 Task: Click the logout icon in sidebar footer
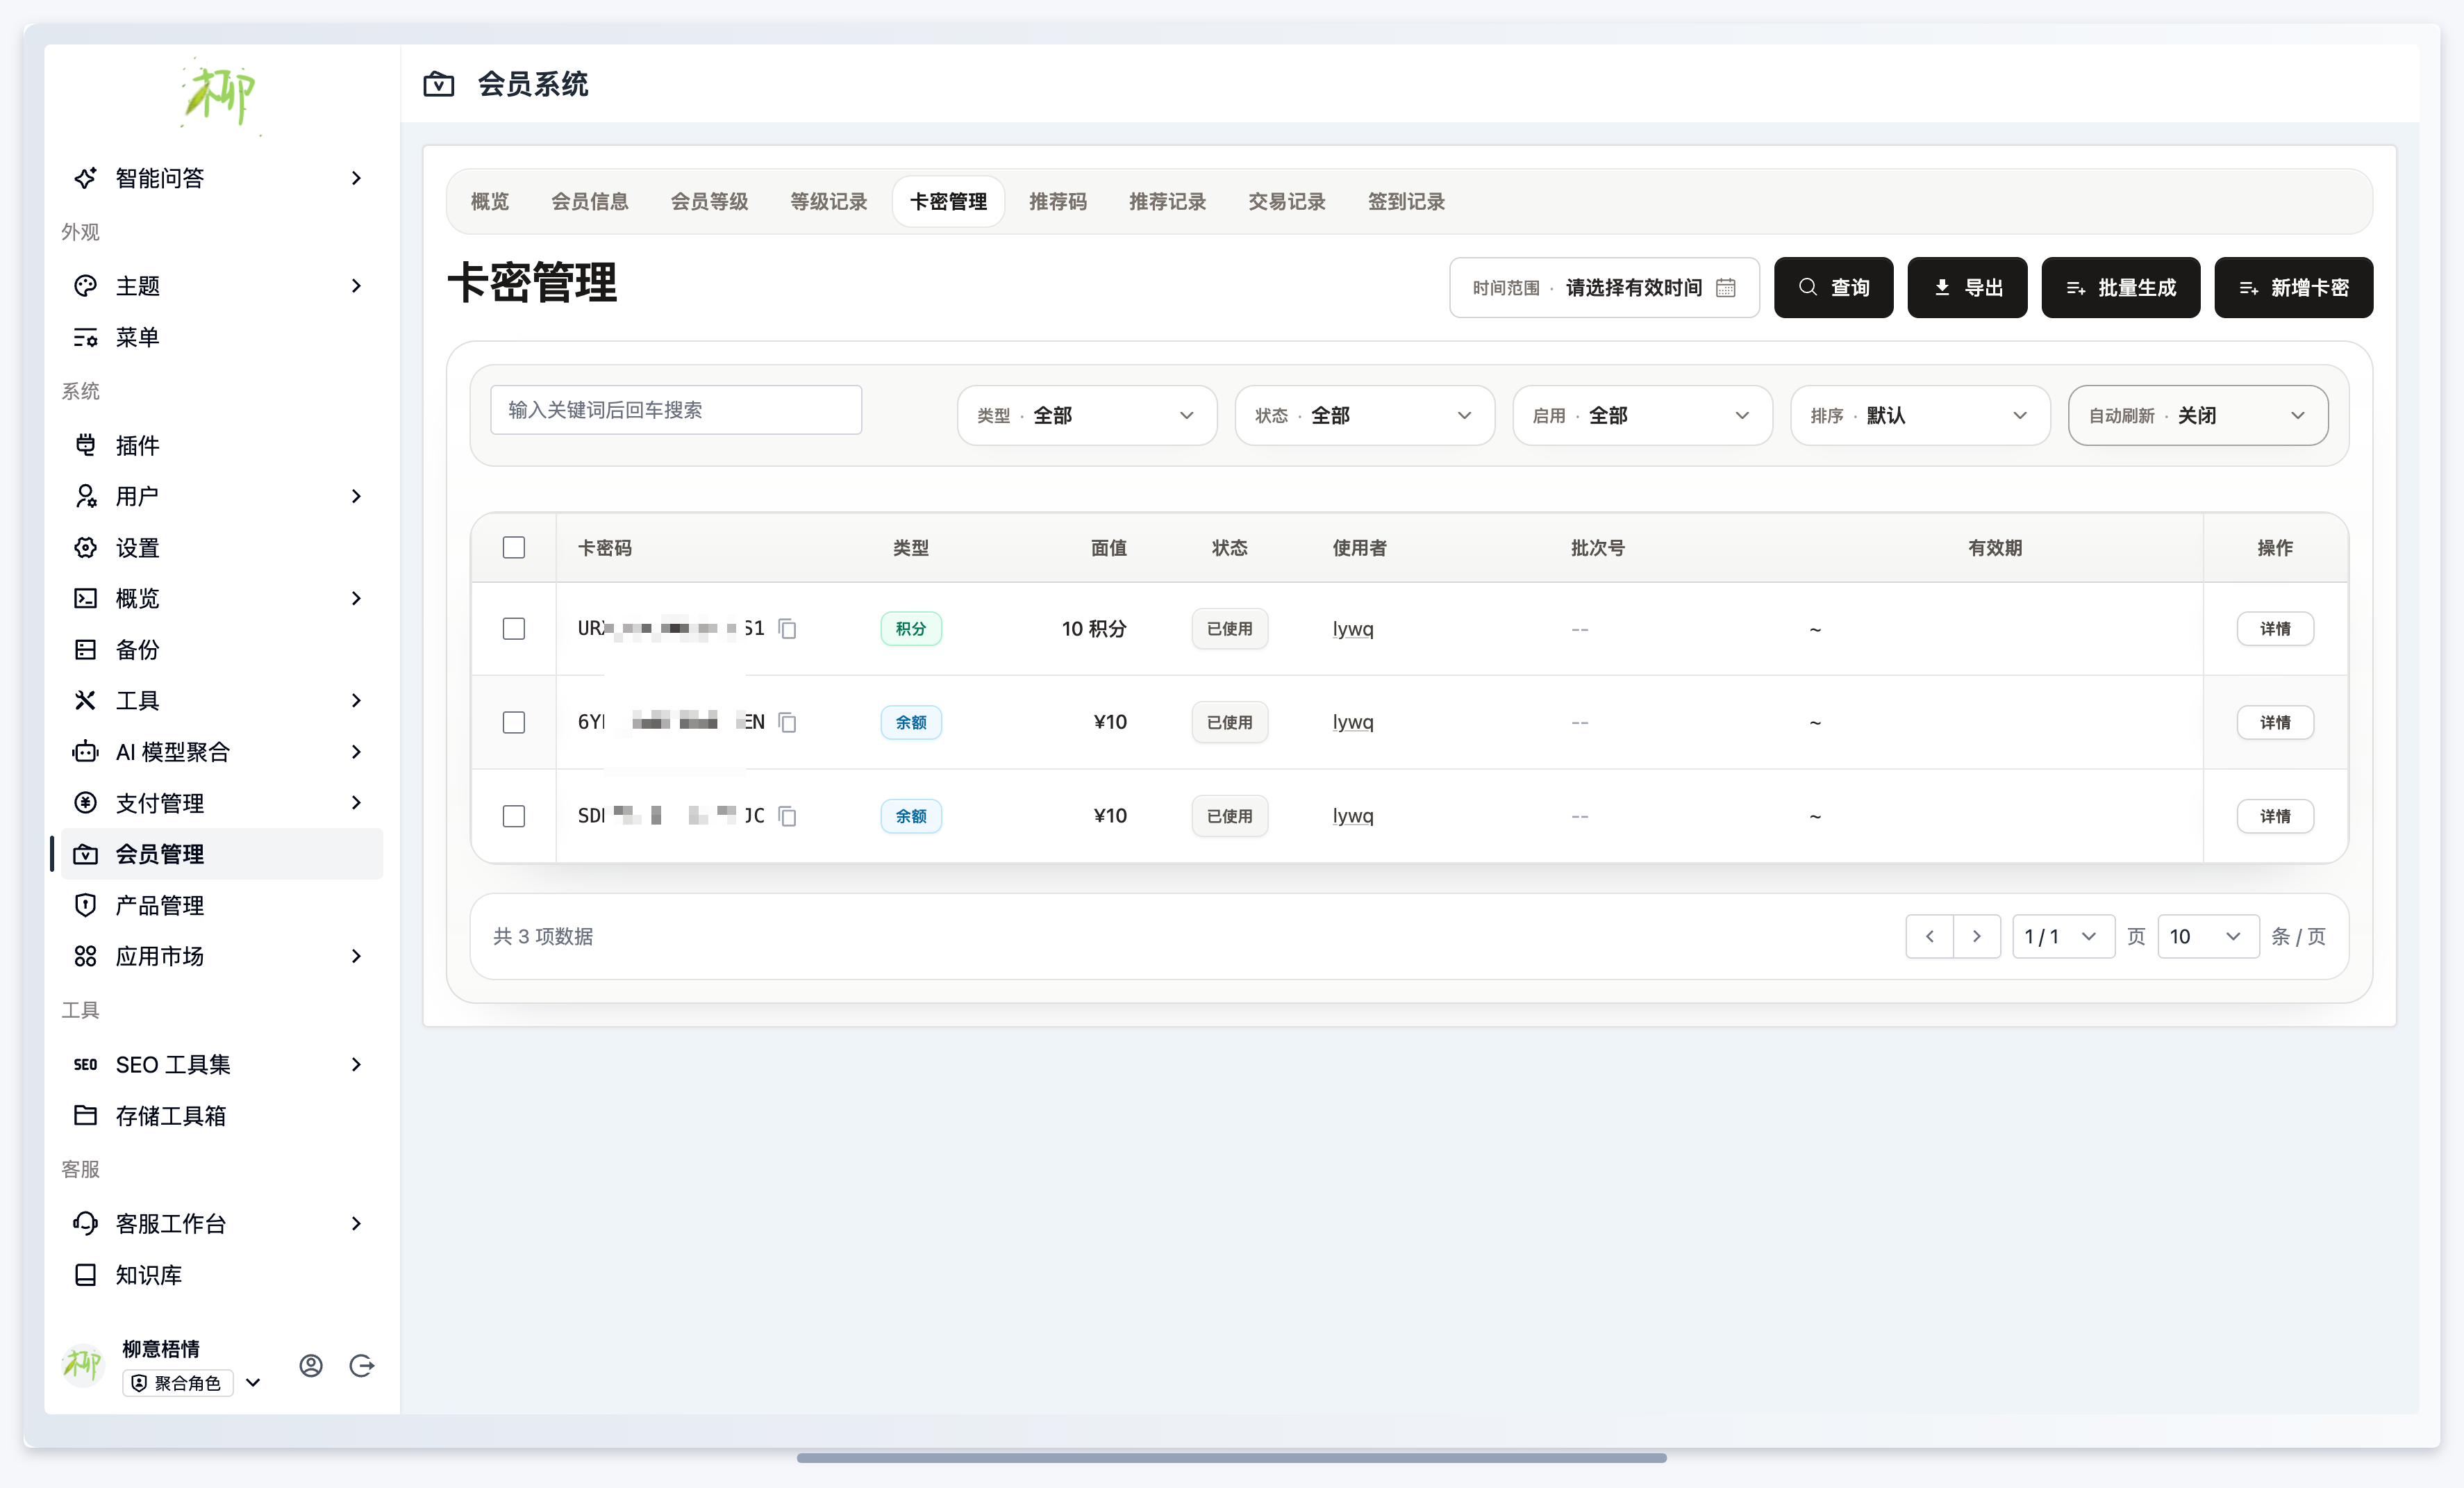(362, 1365)
